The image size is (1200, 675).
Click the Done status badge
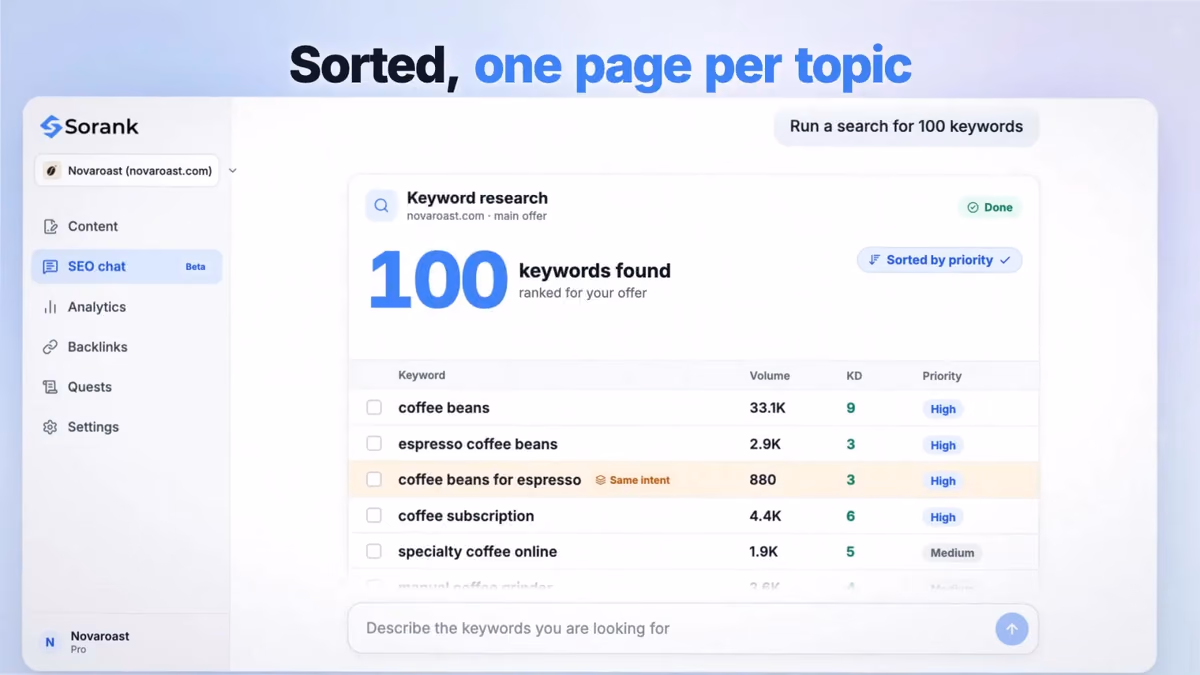coord(989,207)
